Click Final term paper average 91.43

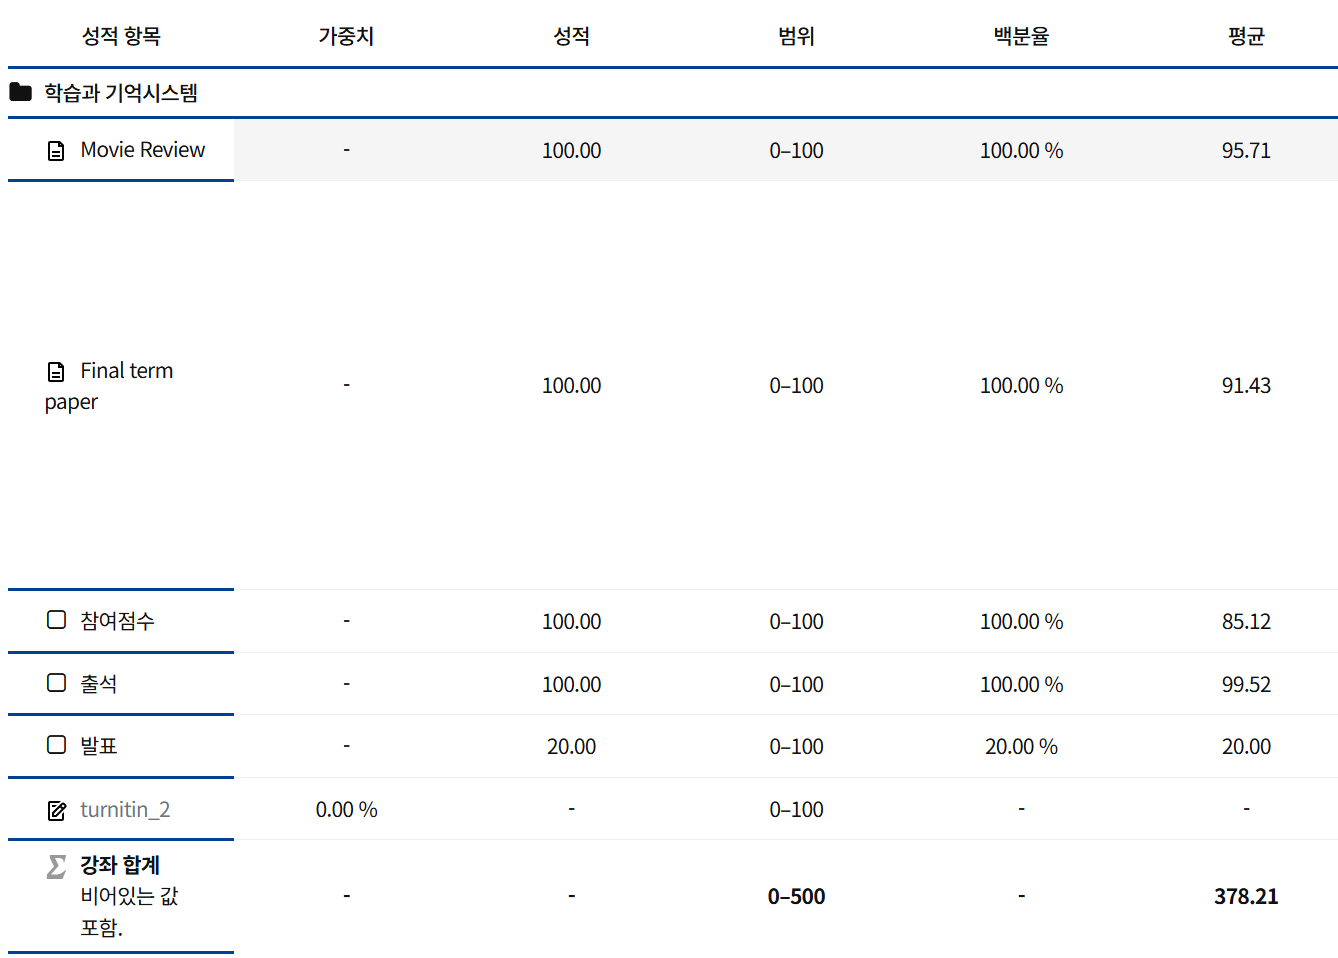point(1246,386)
